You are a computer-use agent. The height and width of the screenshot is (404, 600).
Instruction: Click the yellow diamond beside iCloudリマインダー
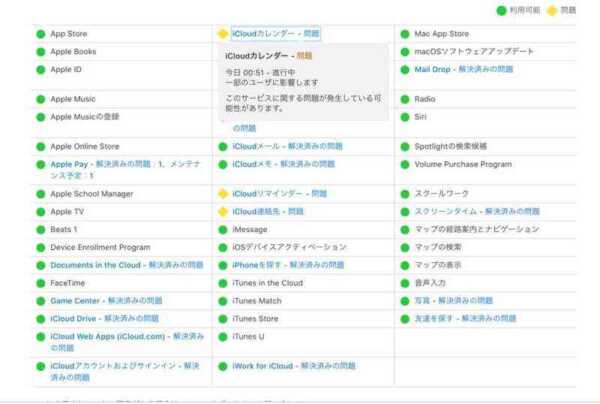[x=223, y=193]
